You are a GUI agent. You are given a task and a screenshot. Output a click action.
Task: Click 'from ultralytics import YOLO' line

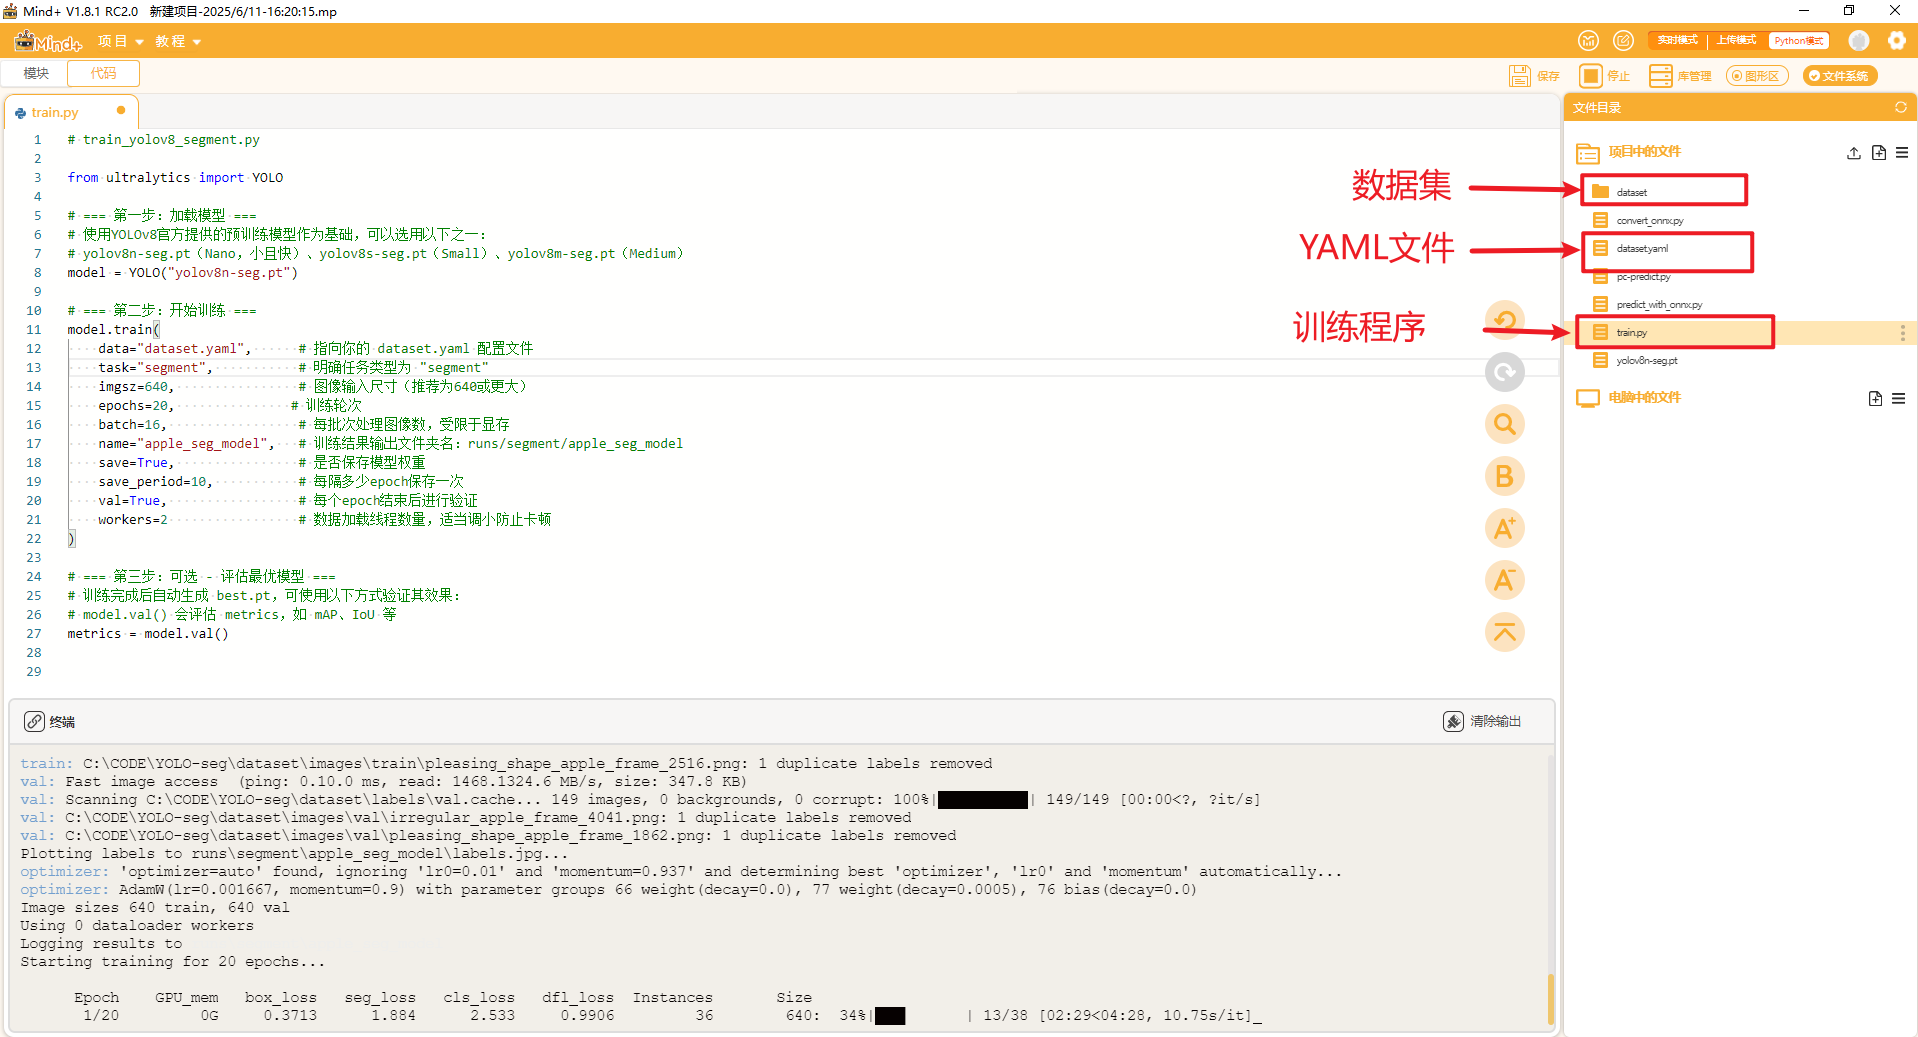(x=175, y=177)
